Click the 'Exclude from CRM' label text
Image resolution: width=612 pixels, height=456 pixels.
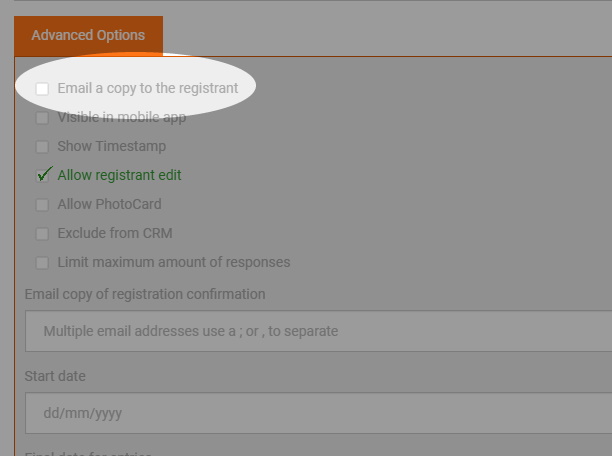(x=115, y=233)
